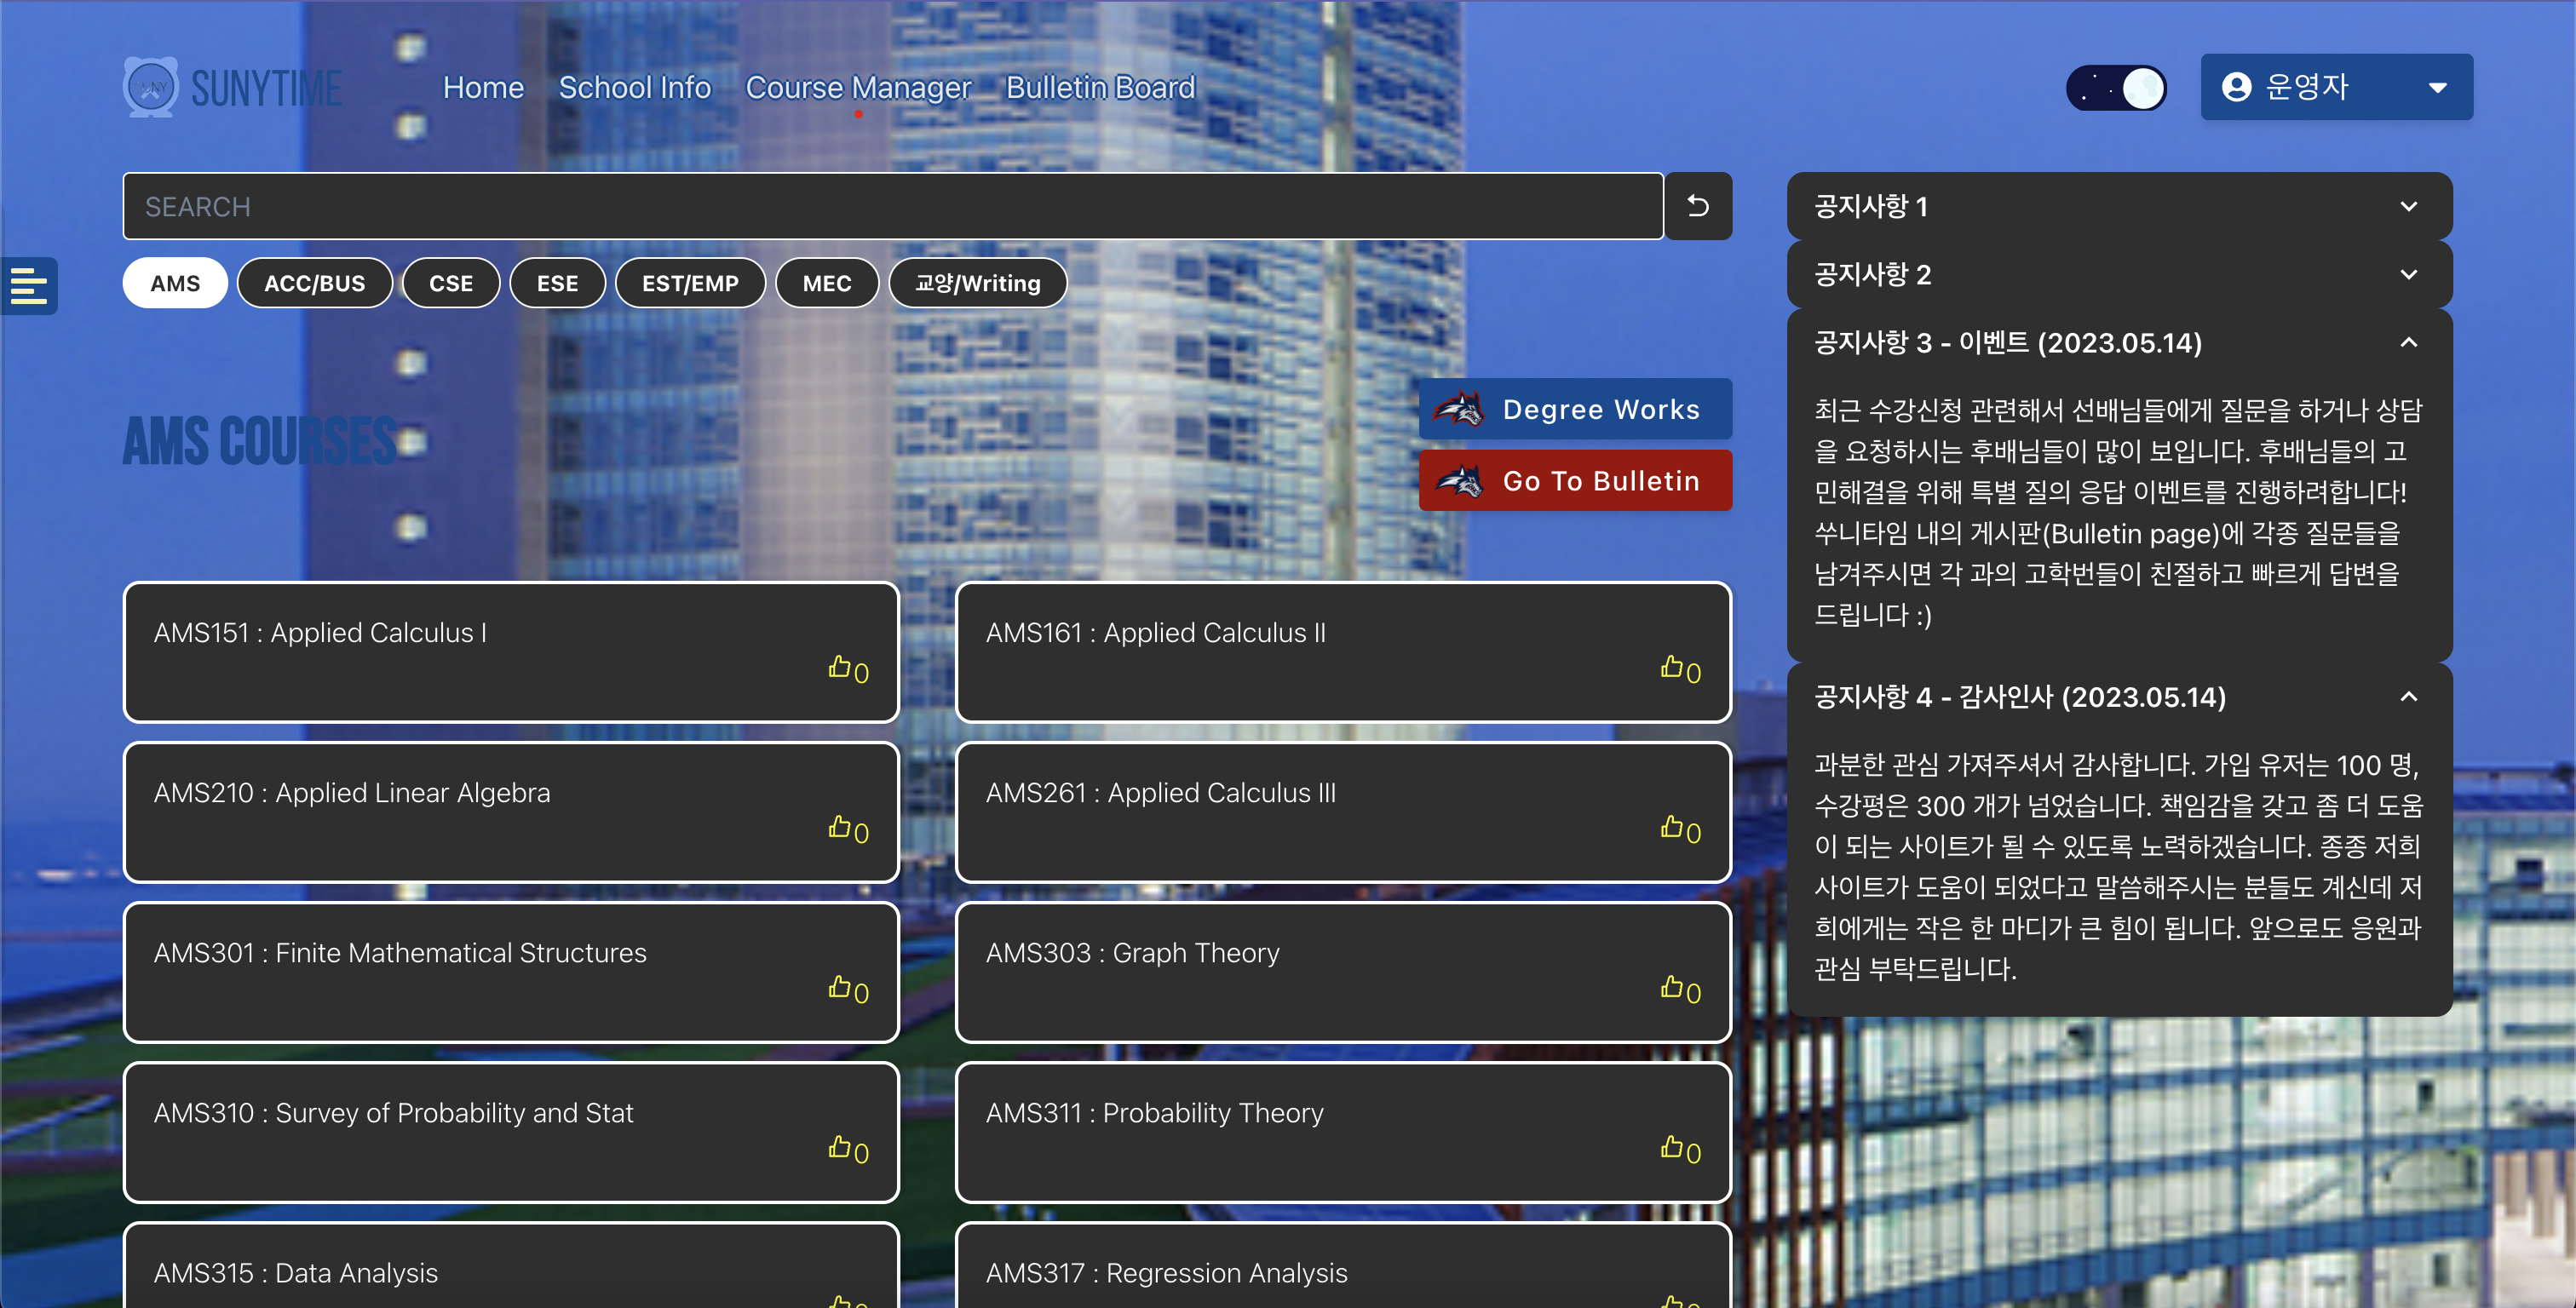This screenshot has width=2576, height=1308.
Task: Select the ACC/BUS filter chip
Action: pyautogui.click(x=314, y=283)
